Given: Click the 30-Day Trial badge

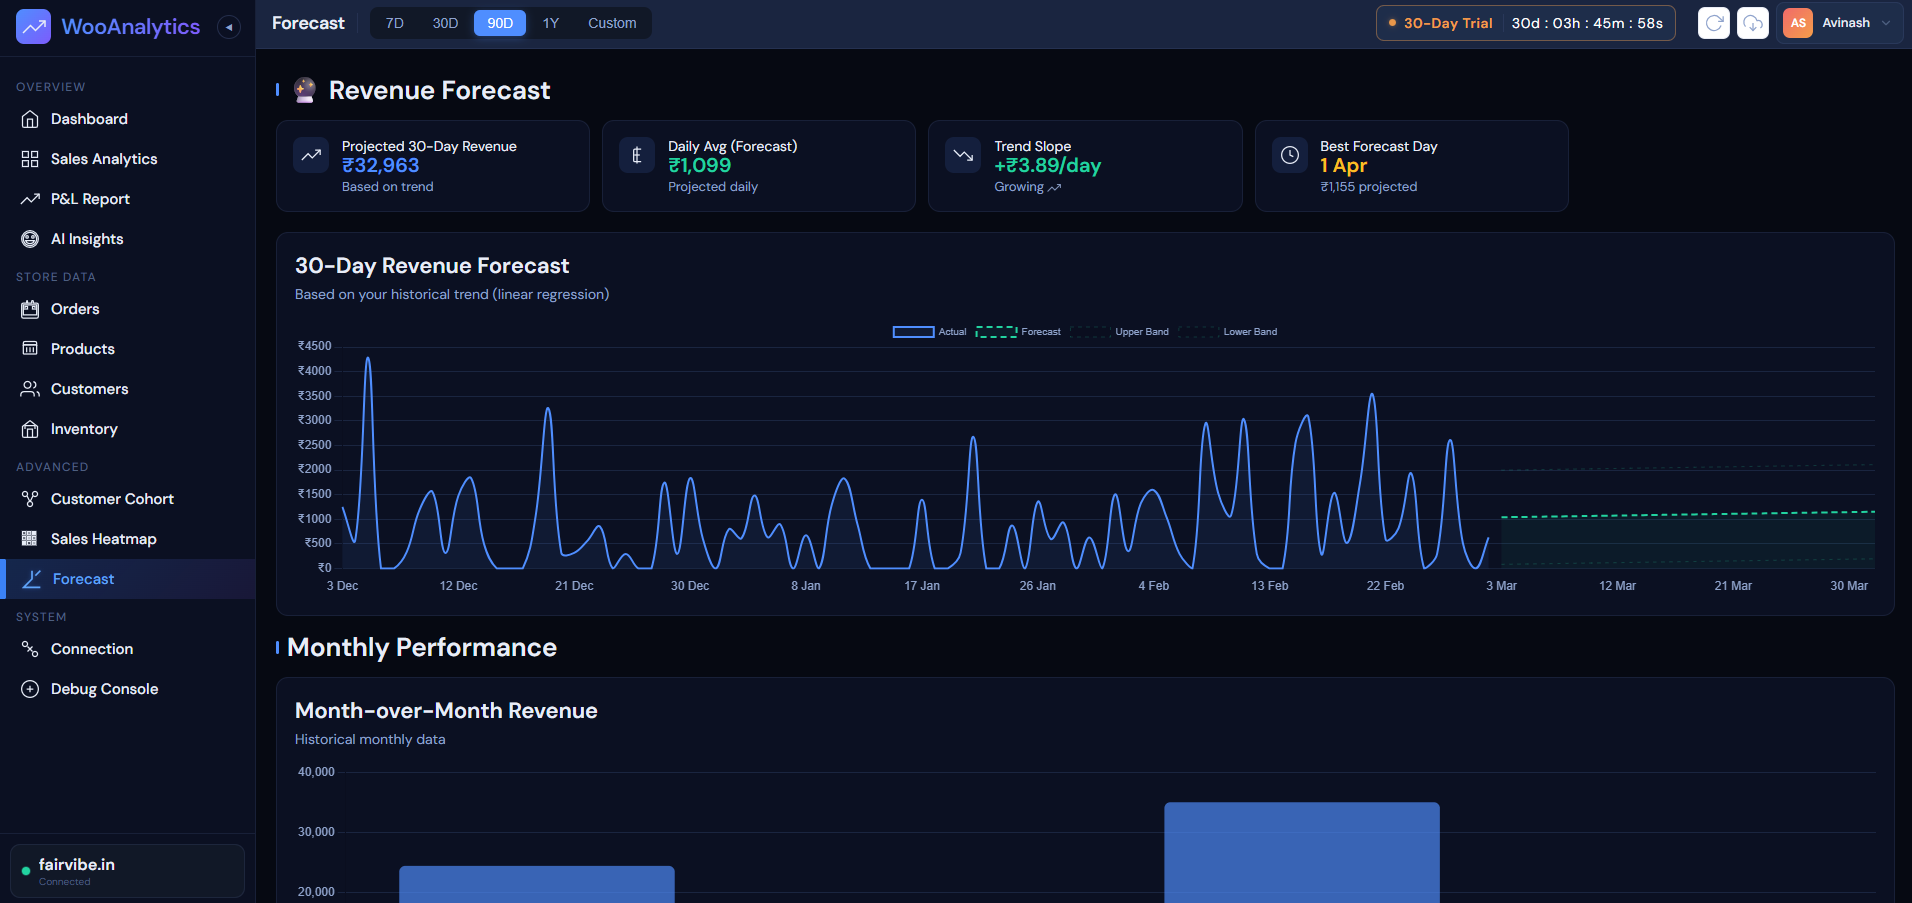Looking at the screenshot, I should 1440,23.
